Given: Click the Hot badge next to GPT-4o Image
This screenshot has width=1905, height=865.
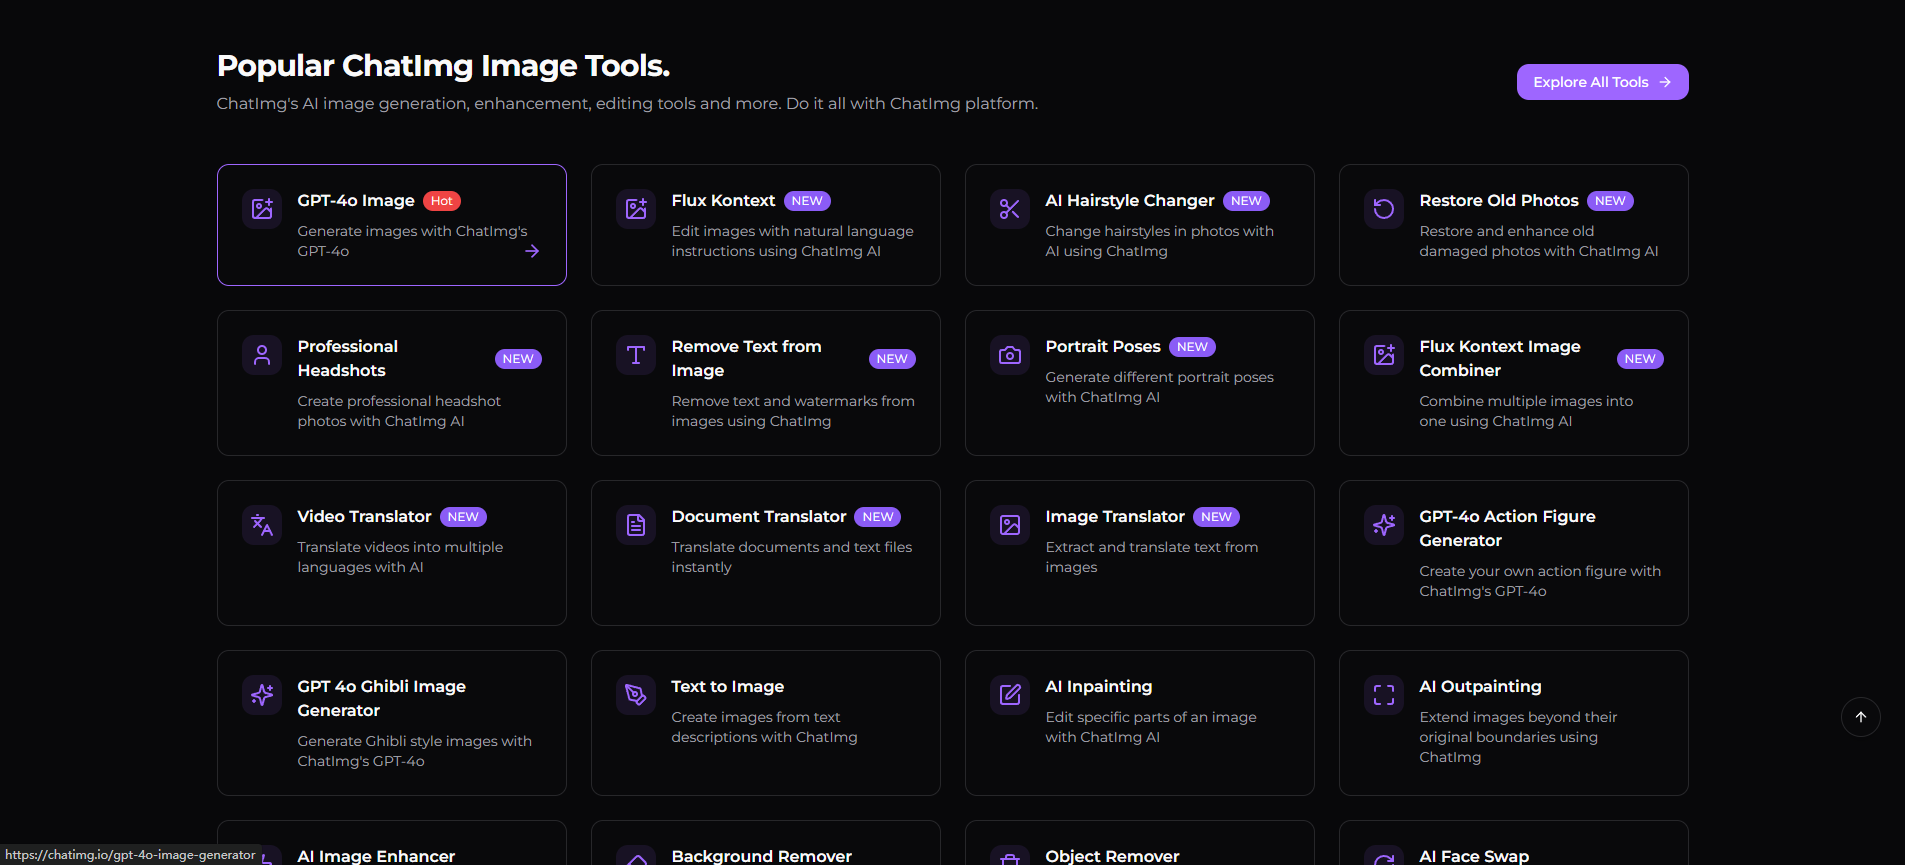Looking at the screenshot, I should 442,201.
